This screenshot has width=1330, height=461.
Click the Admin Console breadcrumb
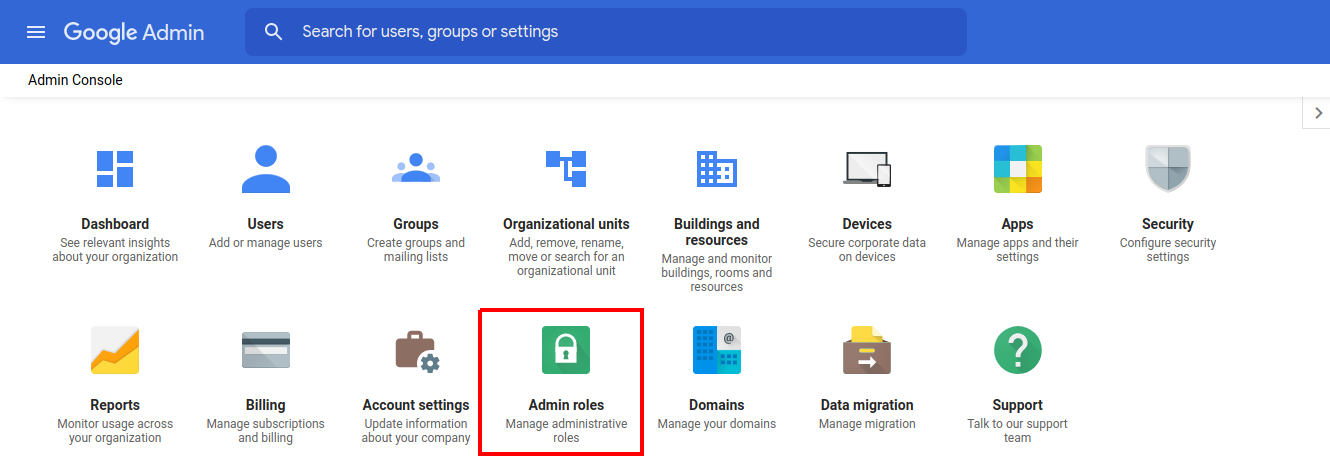click(75, 80)
